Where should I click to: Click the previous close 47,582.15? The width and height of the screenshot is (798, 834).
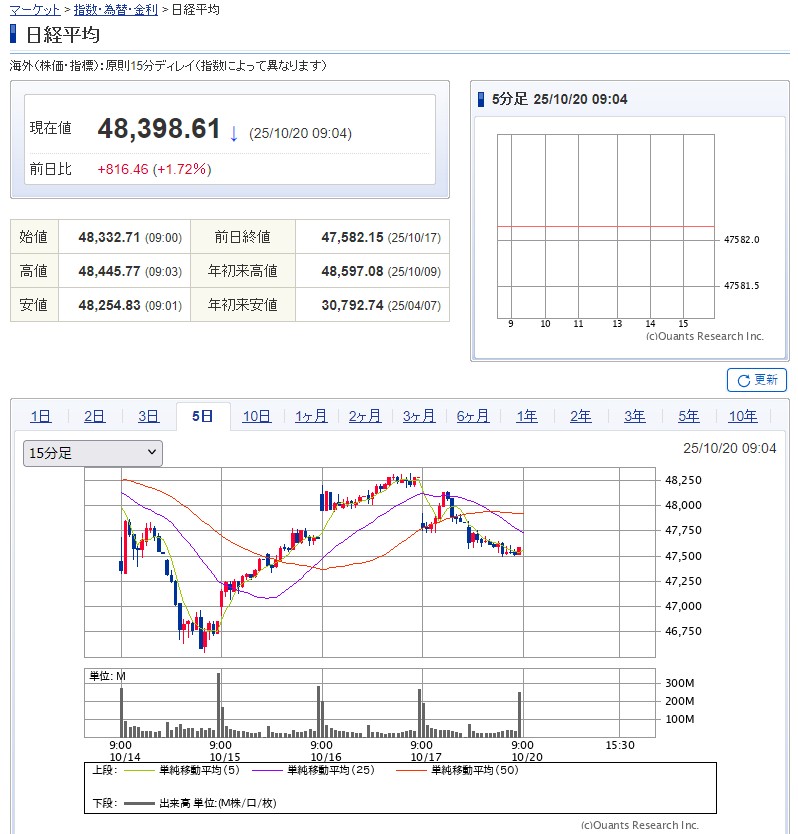[x=352, y=237]
